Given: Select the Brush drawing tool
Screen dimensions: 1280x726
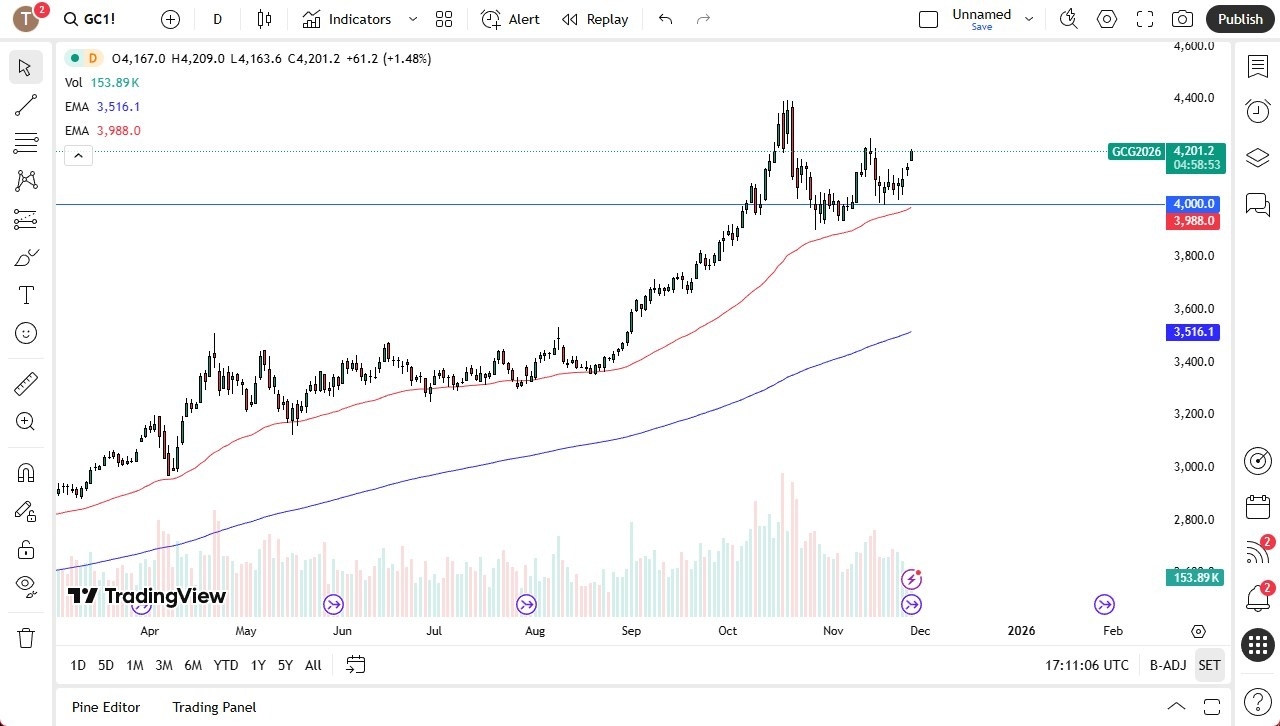Looking at the screenshot, I should tap(25, 257).
